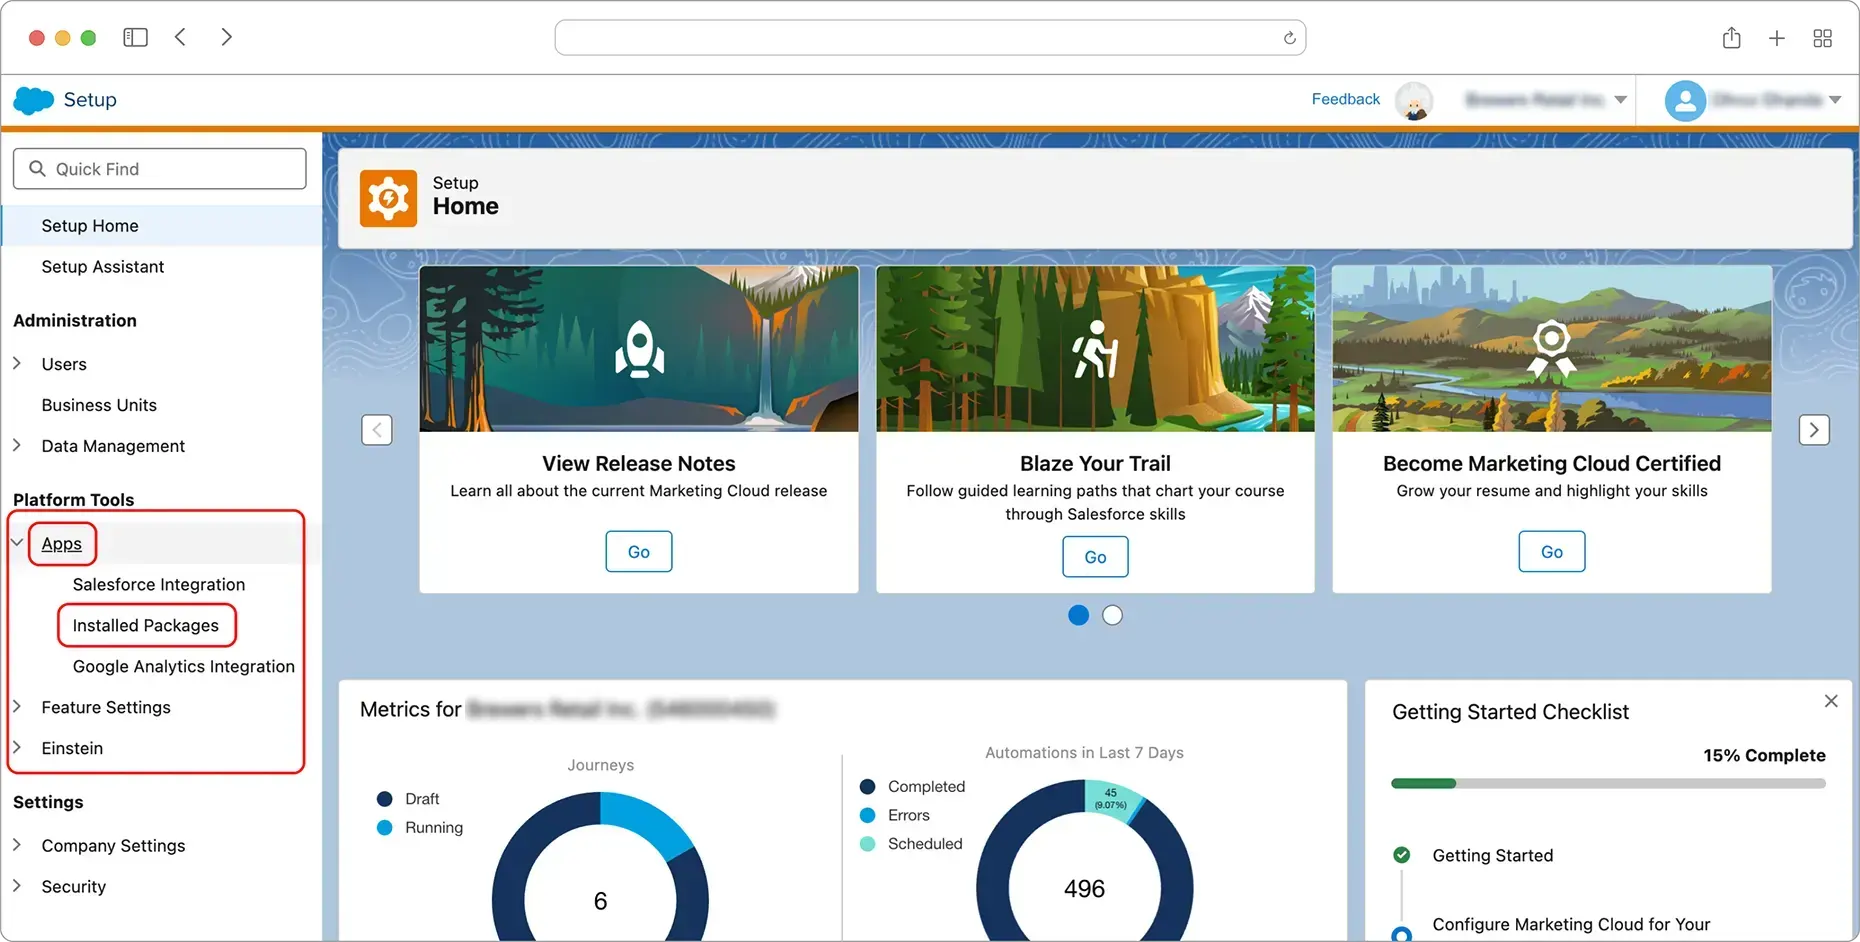Show the tab overview grid icon
Screen dimensions: 1860x942
[1822, 38]
